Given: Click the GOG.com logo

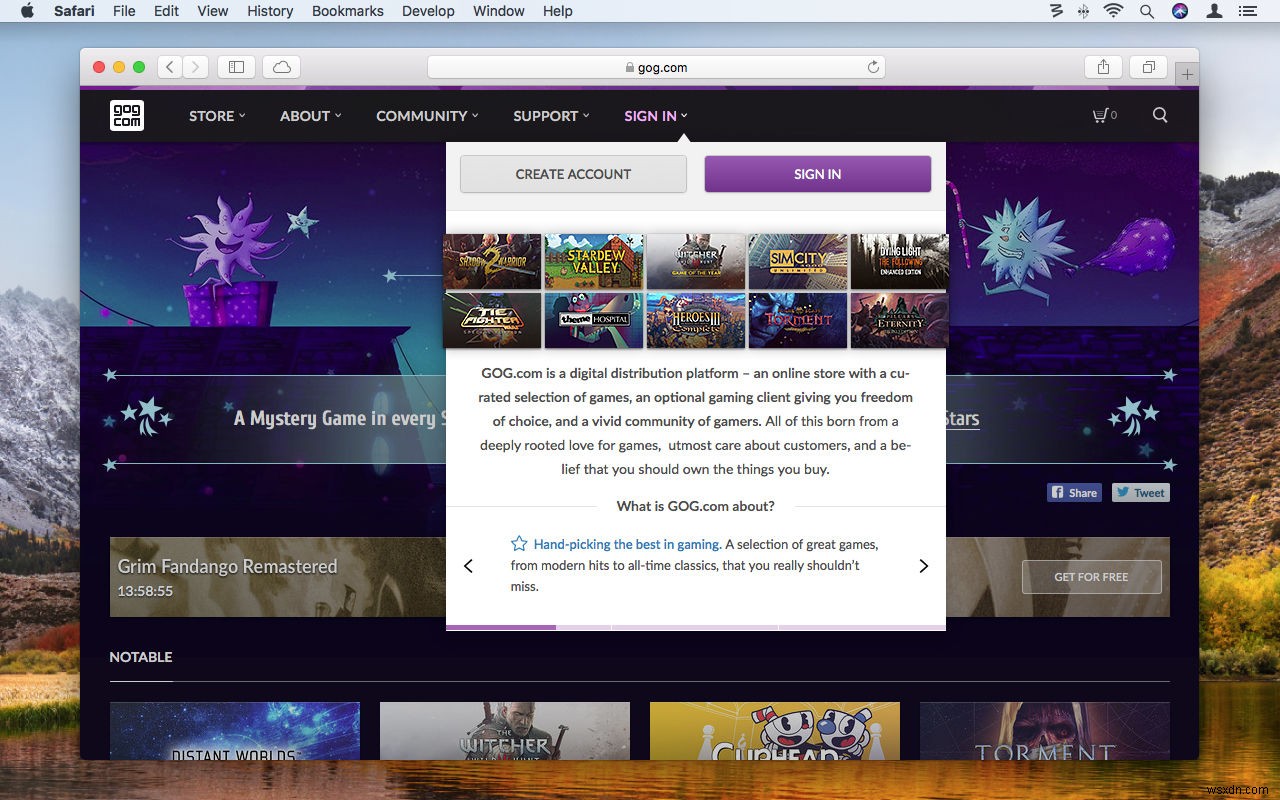Looking at the screenshot, I should point(126,115).
